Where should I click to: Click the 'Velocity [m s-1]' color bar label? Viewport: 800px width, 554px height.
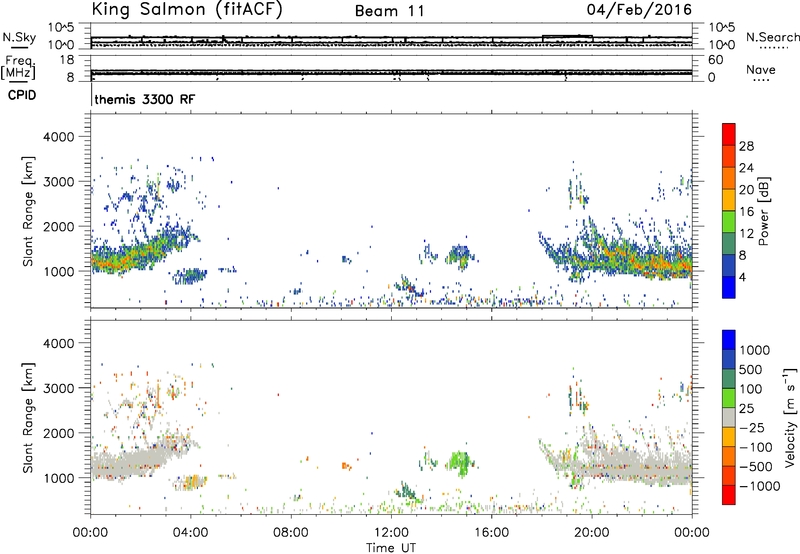point(790,417)
